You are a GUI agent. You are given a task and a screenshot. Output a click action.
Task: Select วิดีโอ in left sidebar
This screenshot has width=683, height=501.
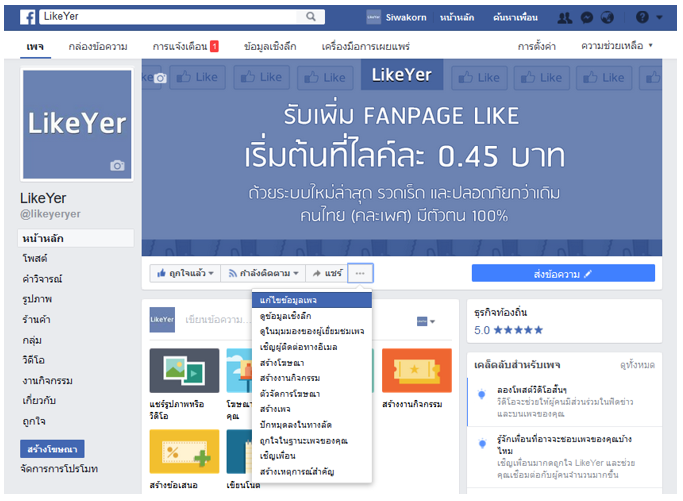pyautogui.click(x=34, y=360)
